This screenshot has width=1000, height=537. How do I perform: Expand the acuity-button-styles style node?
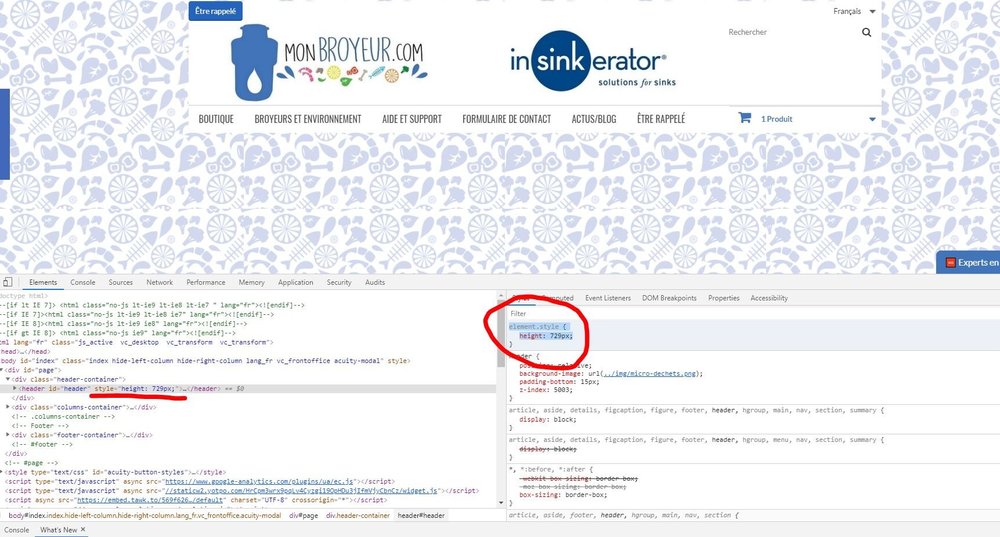[x=3, y=472]
